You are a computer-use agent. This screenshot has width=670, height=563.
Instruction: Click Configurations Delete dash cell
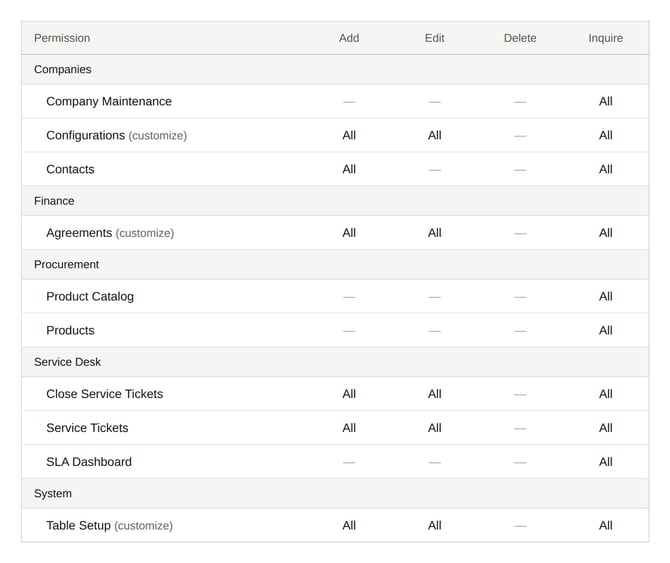click(520, 136)
